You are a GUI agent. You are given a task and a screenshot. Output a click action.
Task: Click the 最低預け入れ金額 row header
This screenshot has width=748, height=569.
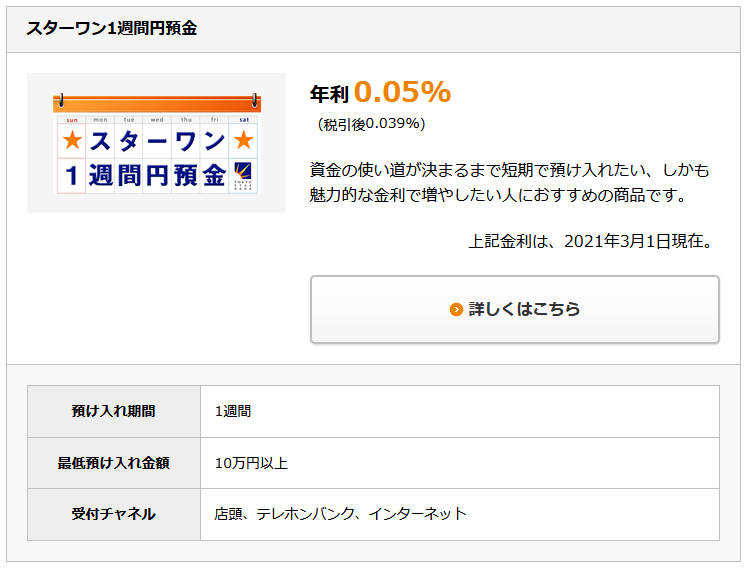(x=113, y=463)
